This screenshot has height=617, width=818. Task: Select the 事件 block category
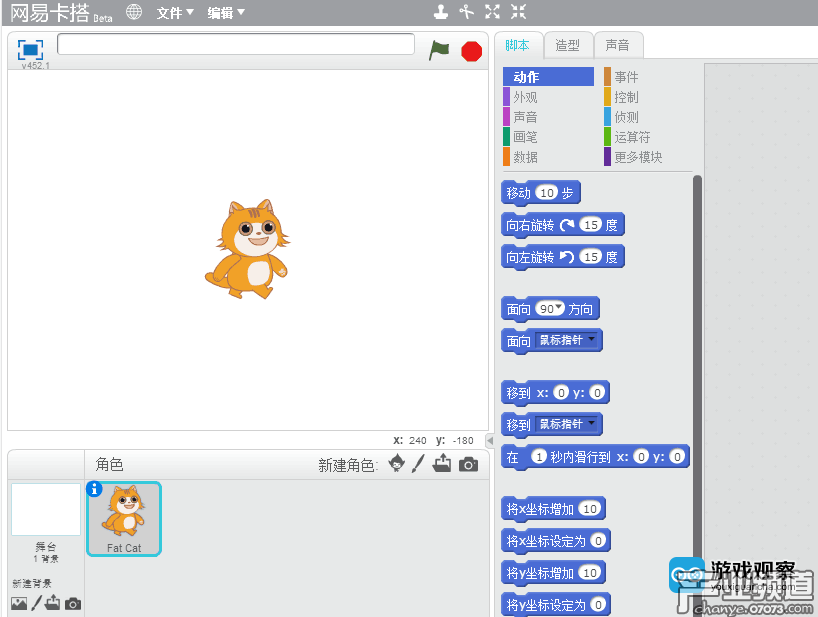[x=626, y=77]
